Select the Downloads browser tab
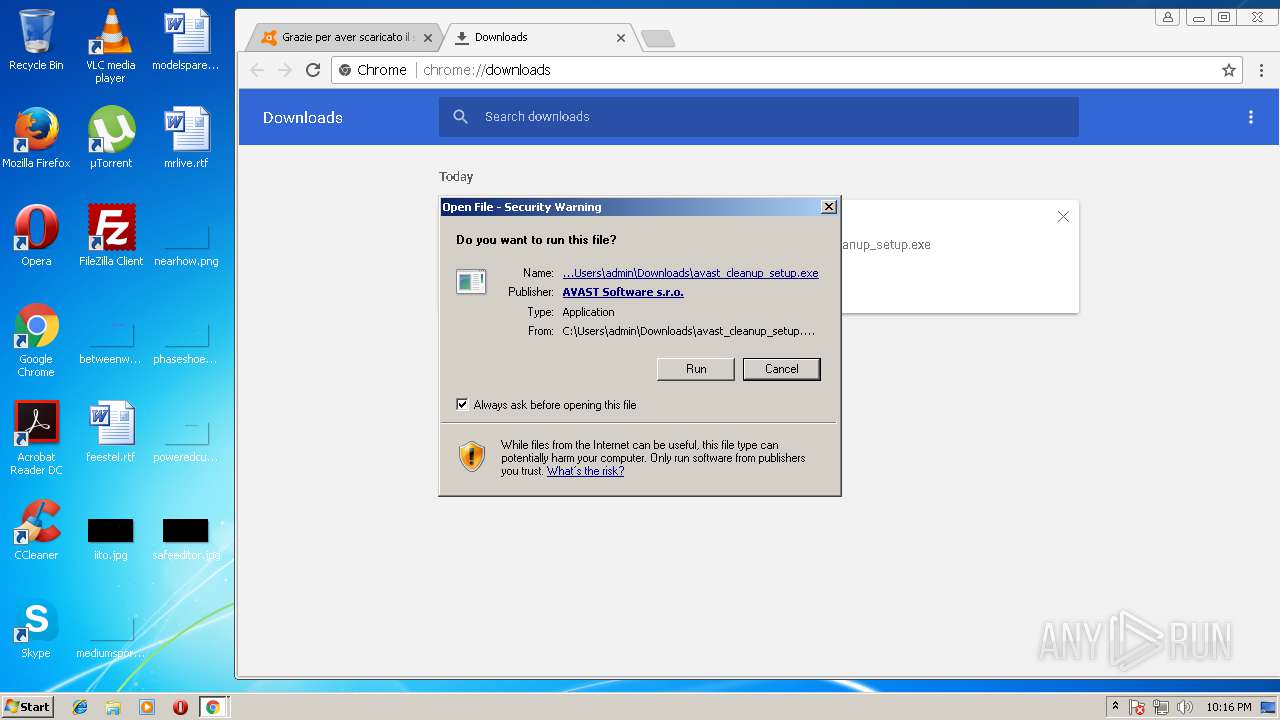Screen dimensions: 1280x720 538,37
